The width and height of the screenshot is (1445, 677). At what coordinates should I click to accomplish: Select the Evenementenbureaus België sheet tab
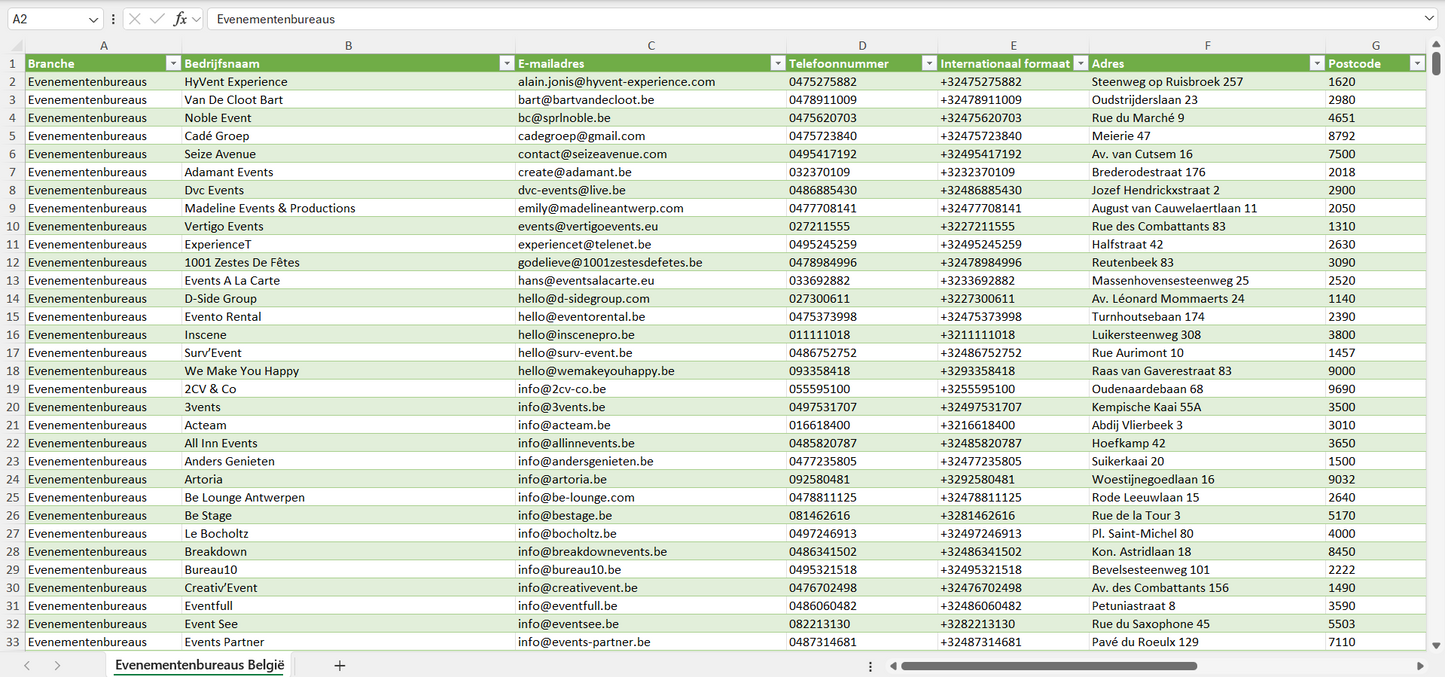(x=199, y=665)
